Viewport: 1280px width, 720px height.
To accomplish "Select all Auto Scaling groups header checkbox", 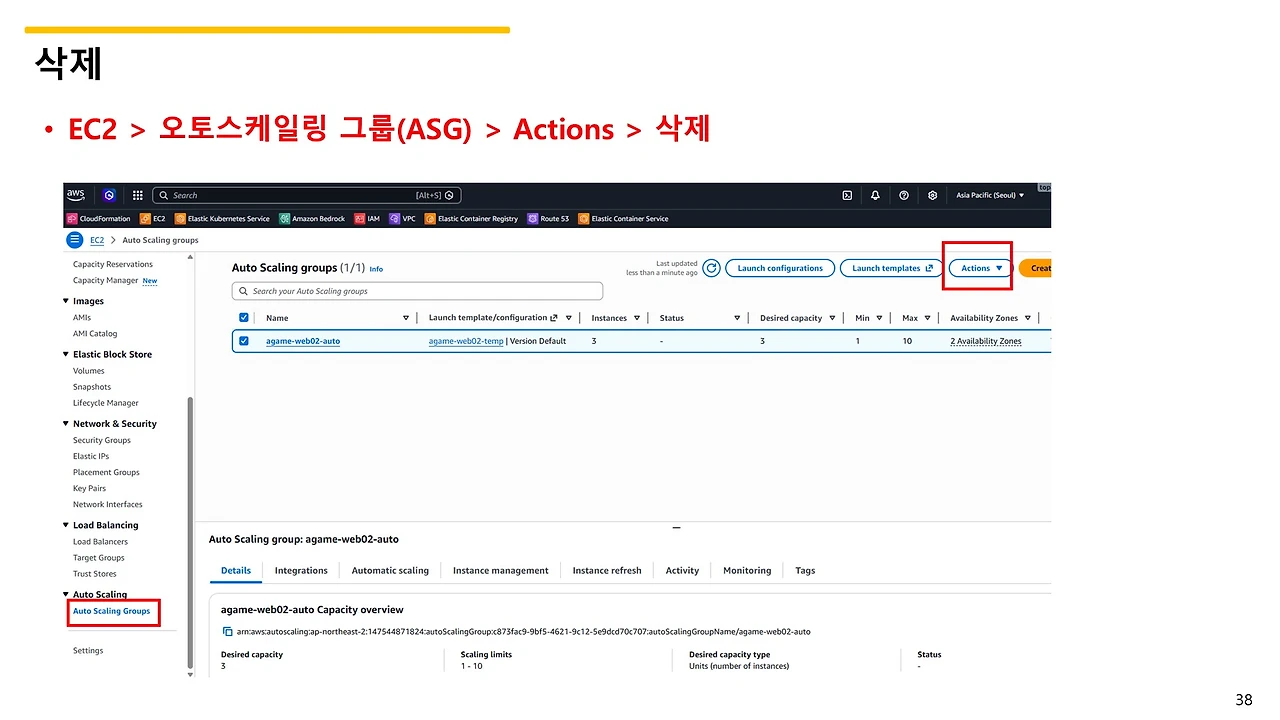I will click(x=244, y=318).
